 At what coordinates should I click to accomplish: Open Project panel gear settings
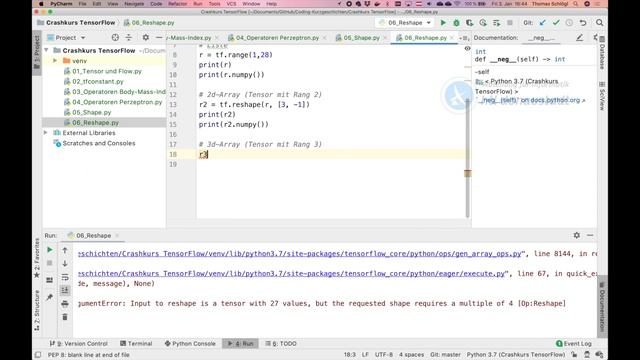(x=146, y=38)
